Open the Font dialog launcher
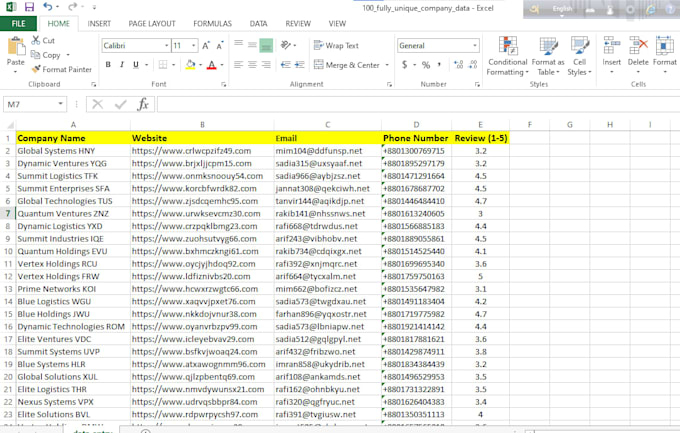680x433 pixels. coord(224,85)
